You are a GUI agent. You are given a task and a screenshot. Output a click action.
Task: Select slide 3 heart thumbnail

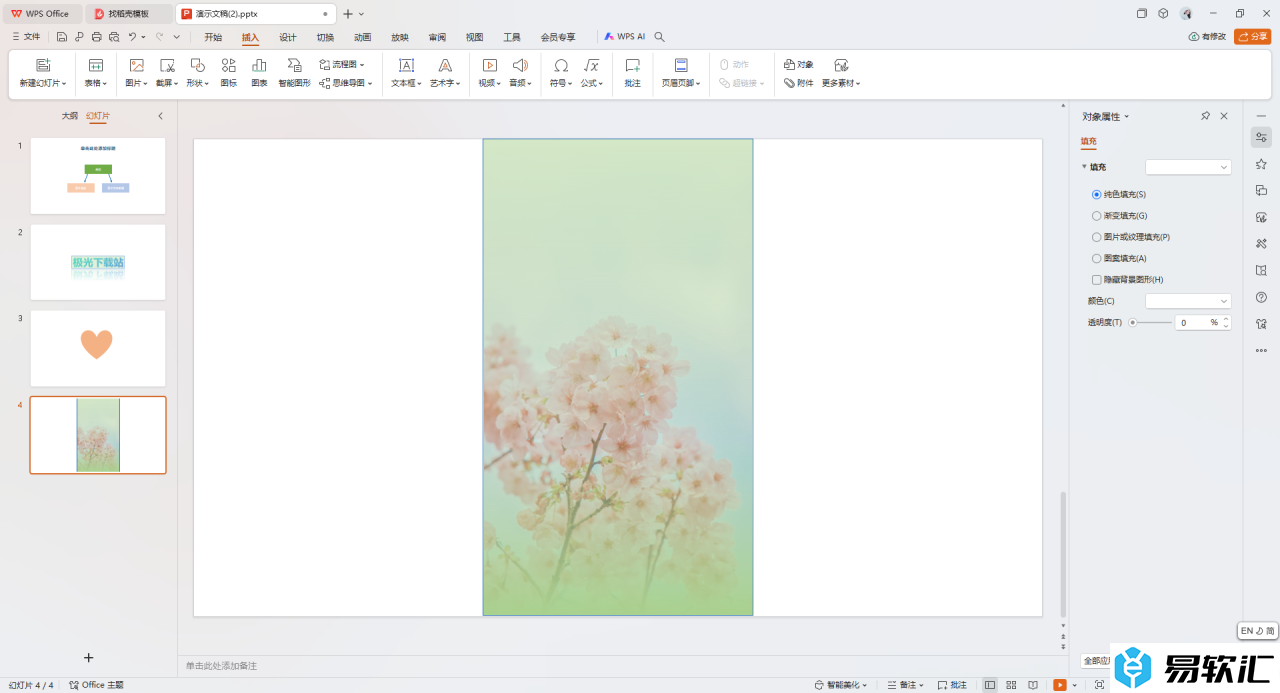click(98, 348)
